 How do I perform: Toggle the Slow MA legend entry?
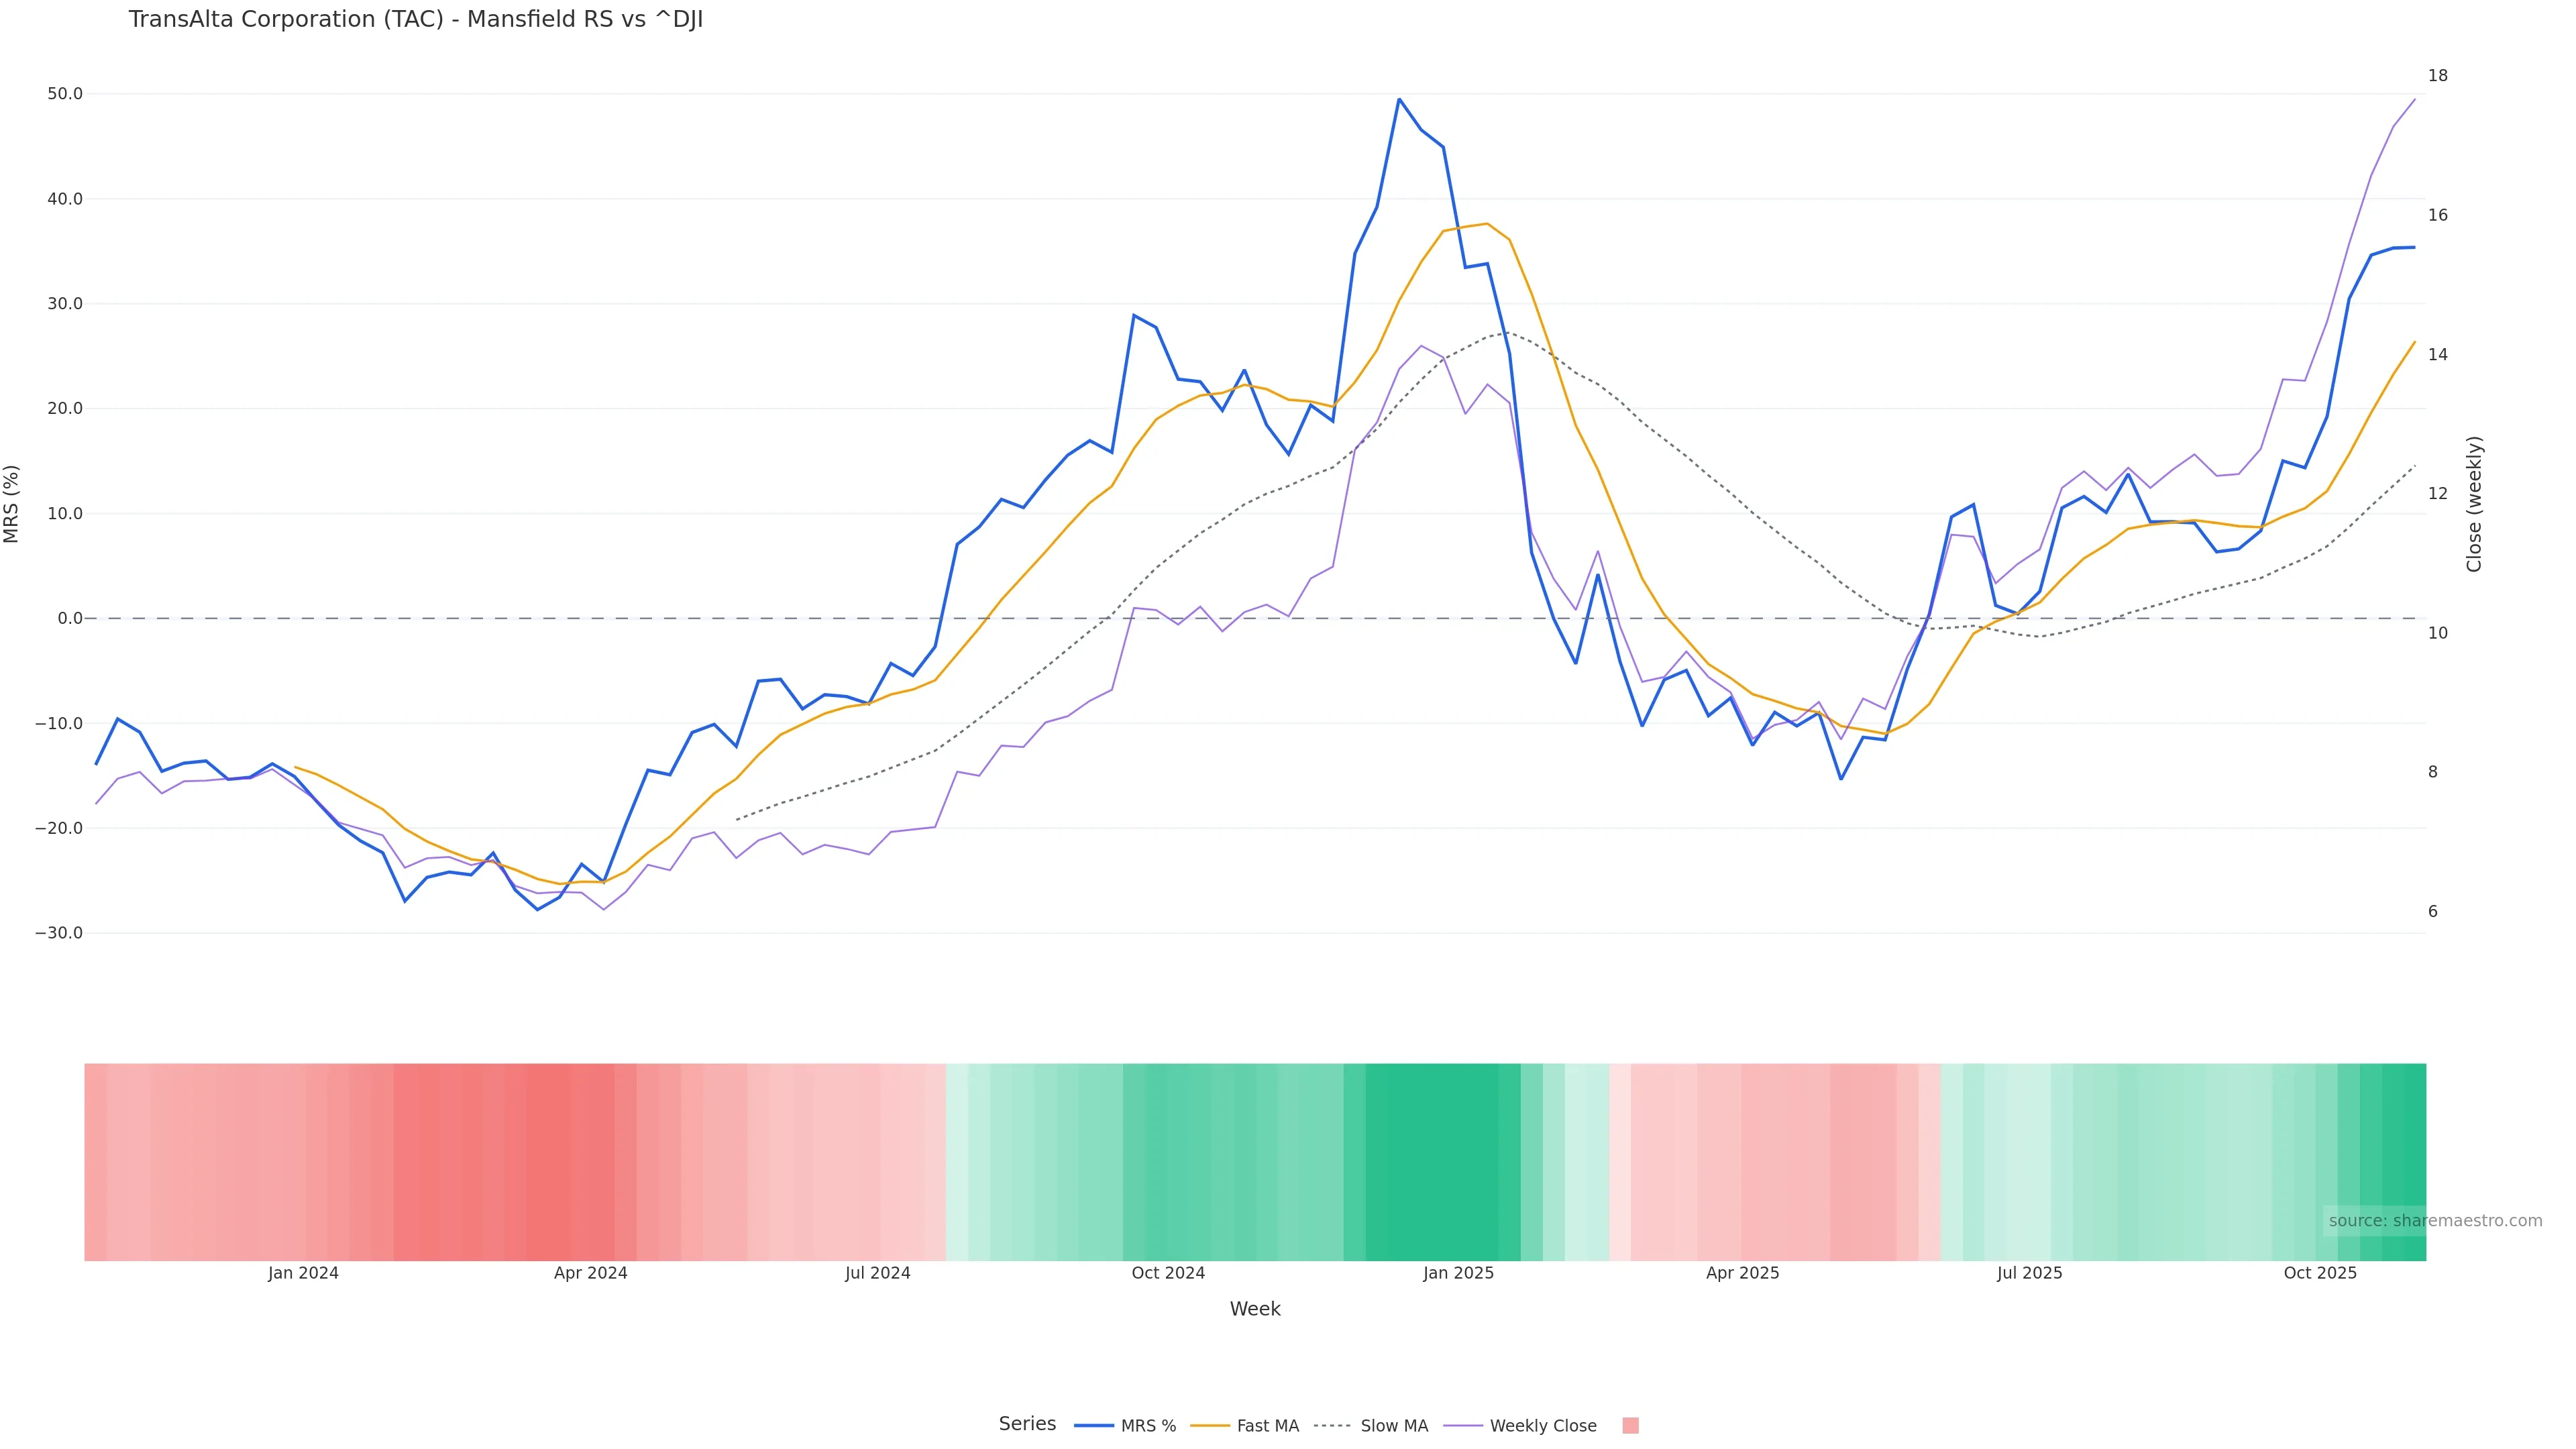(x=1371, y=1426)
